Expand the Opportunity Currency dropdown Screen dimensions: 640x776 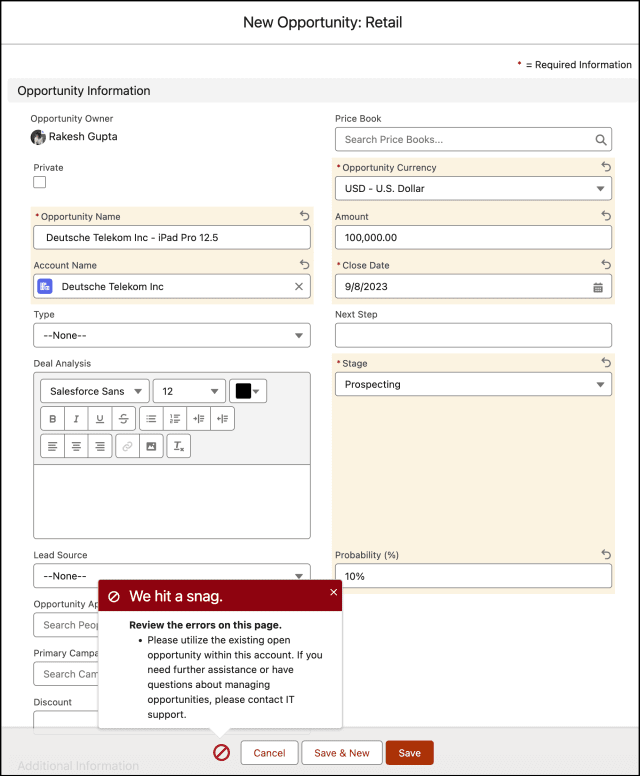472,188
